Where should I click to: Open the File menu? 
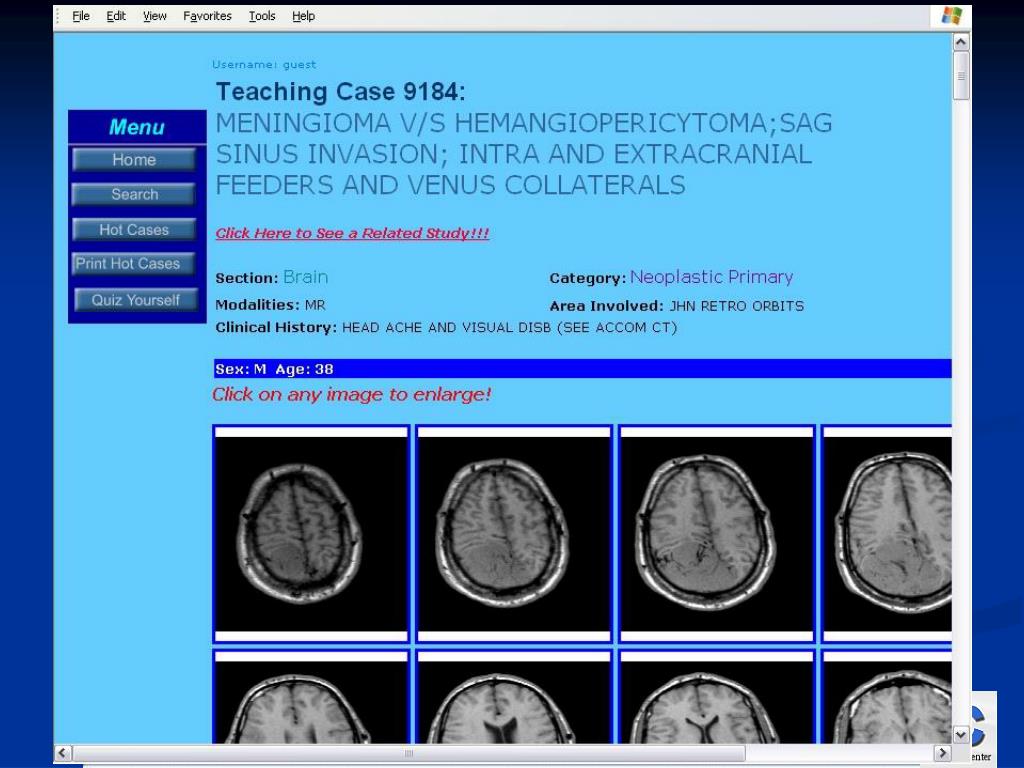[x=81, y=16]
